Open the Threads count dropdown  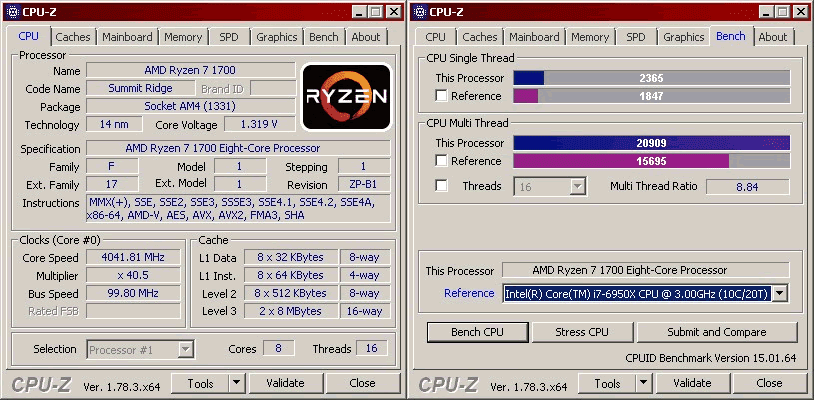[x=577, y=186]
